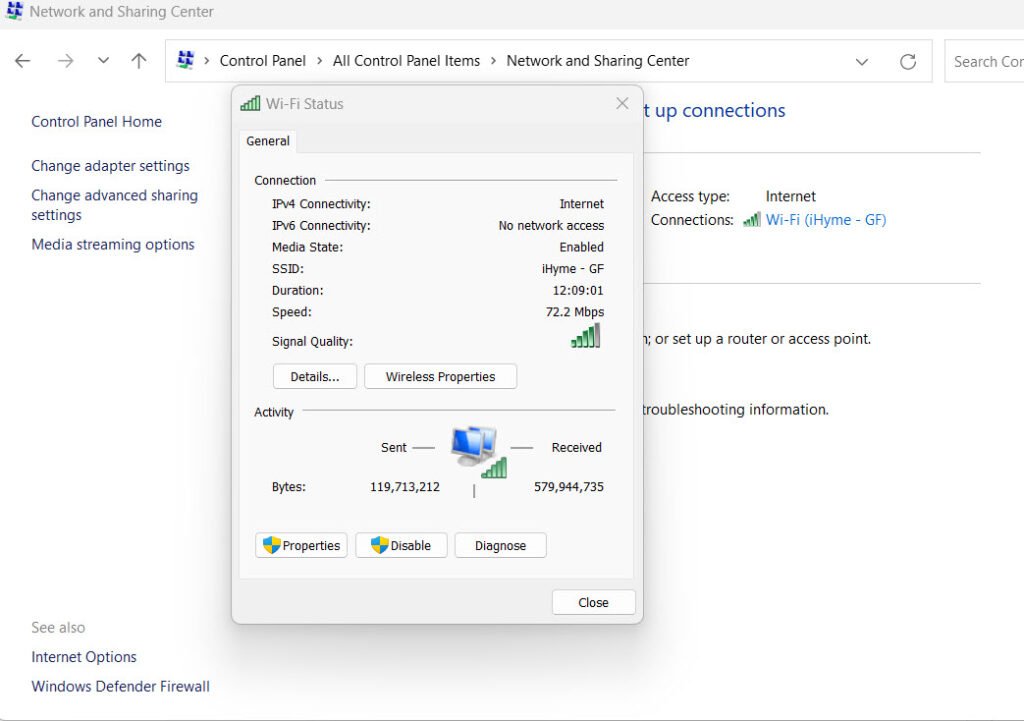Open Windows Defender Firewall settings
Screen dimensions: 1024x721
[120, 686]
